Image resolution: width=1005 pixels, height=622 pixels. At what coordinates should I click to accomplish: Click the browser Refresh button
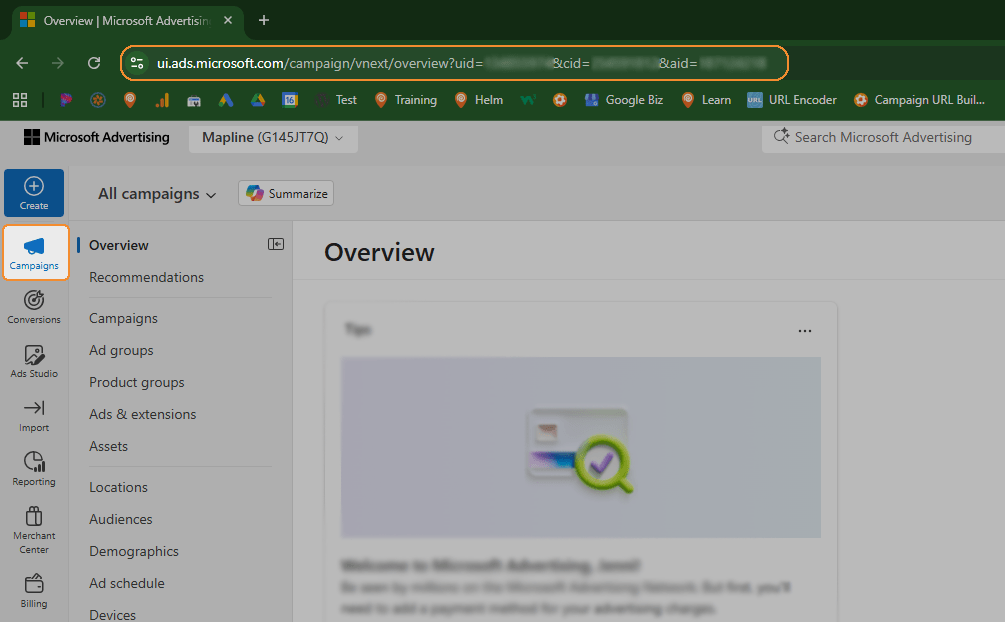click(x=94, y=62)
